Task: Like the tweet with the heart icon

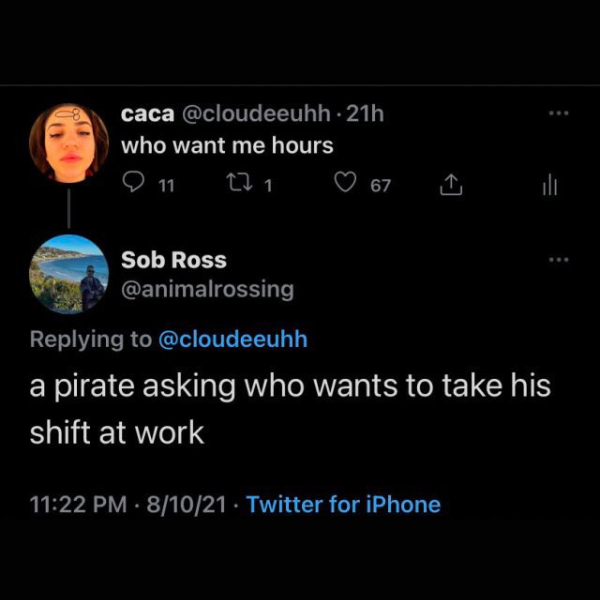Action: pyautogui.click(x=345, y=185)
